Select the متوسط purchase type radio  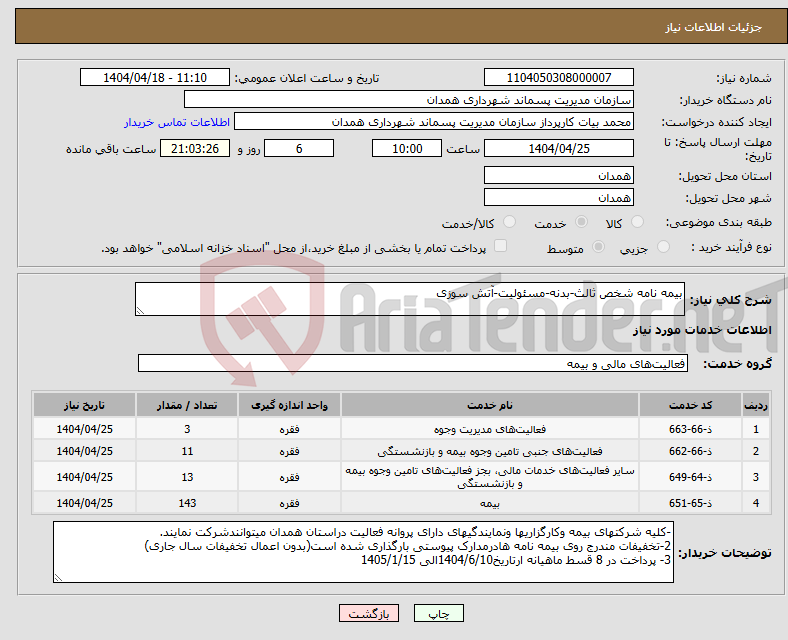tap(599, 247)
